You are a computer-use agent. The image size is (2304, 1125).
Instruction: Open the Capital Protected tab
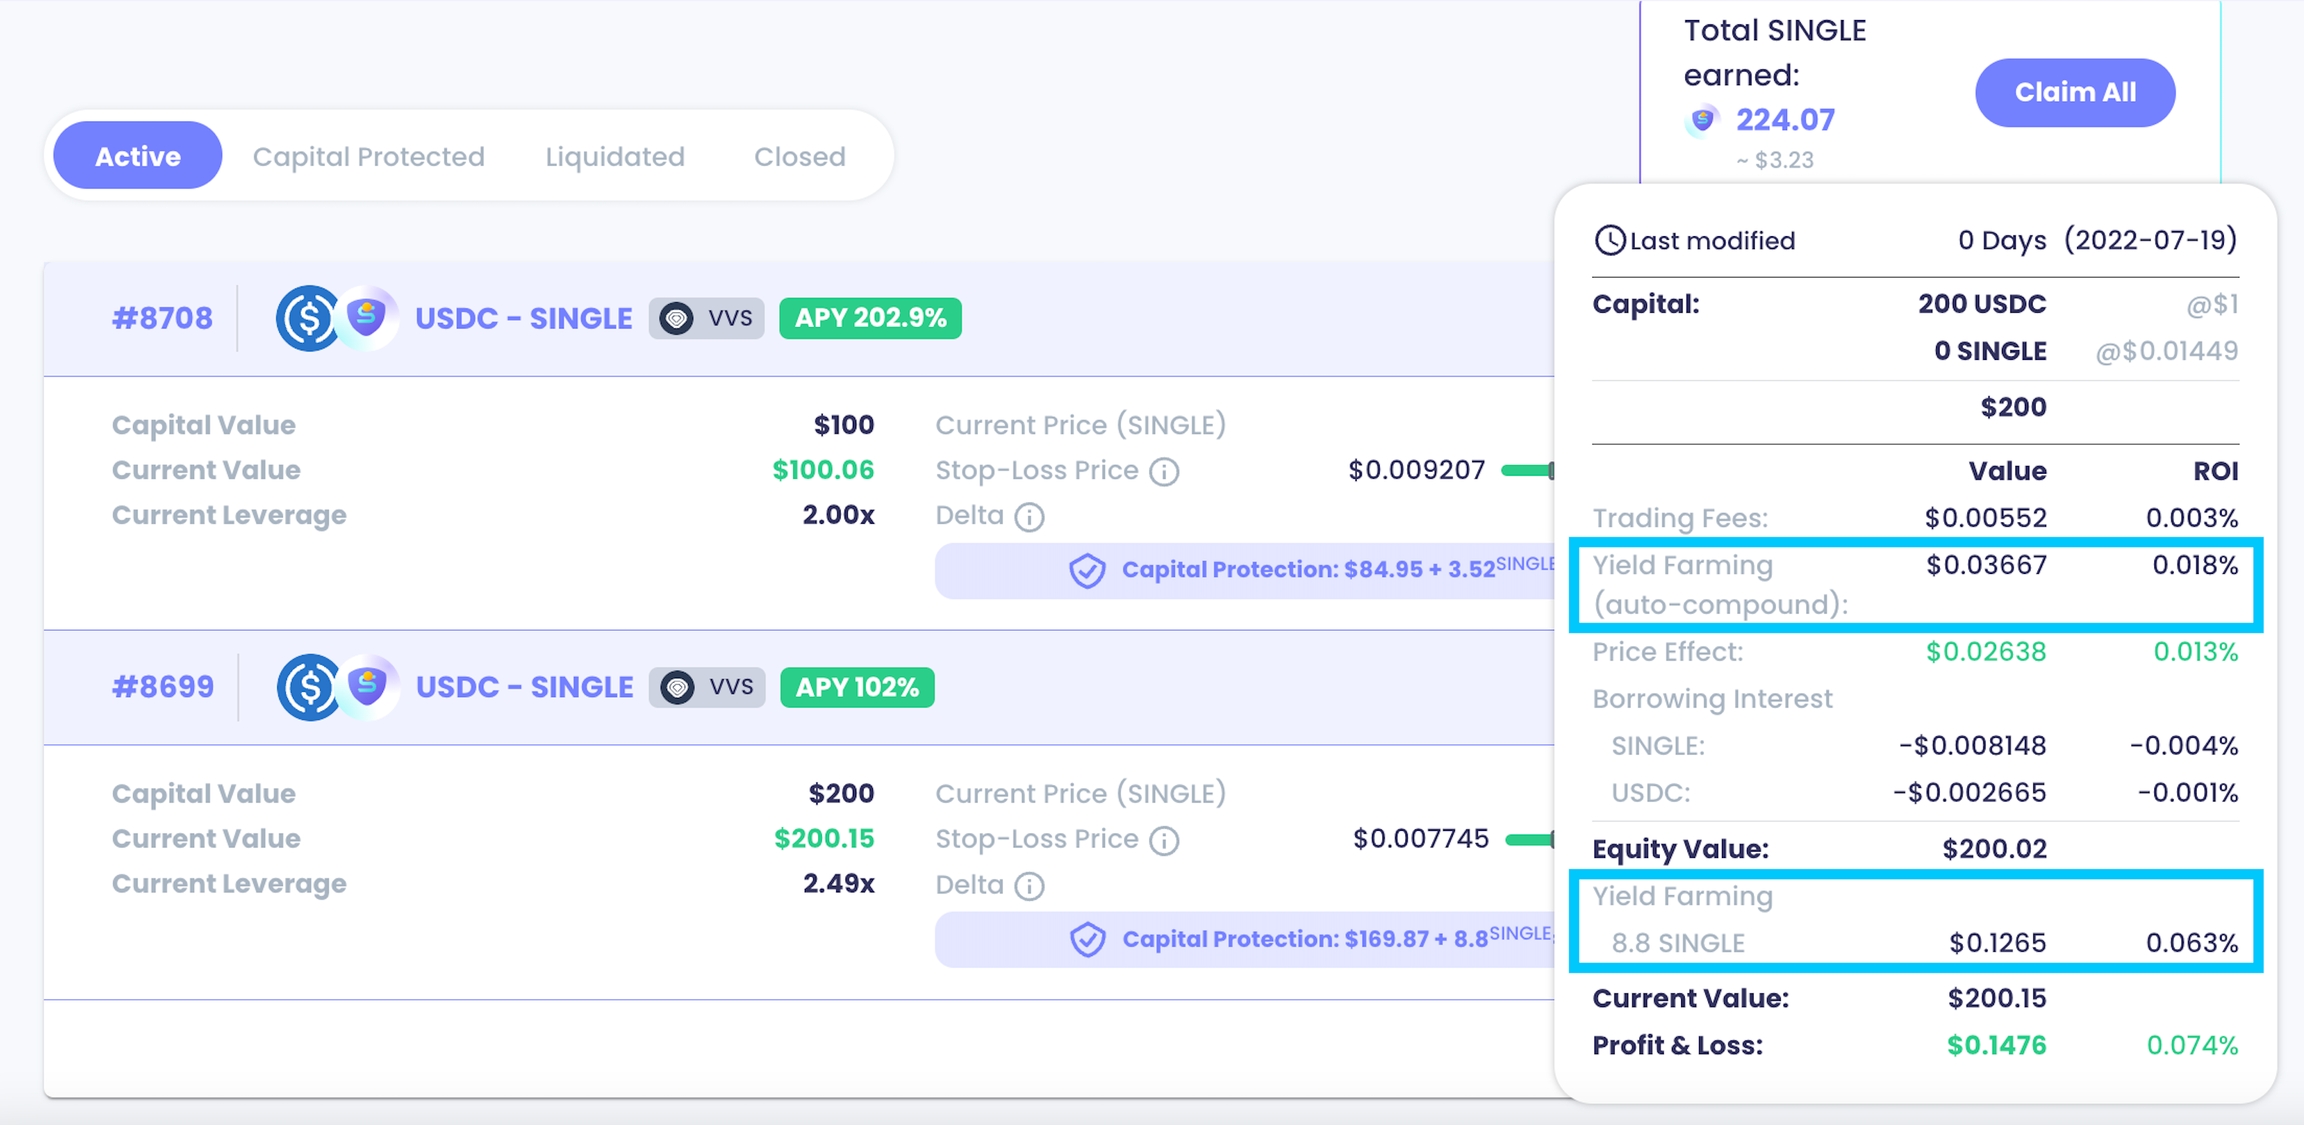pos(368,156)
